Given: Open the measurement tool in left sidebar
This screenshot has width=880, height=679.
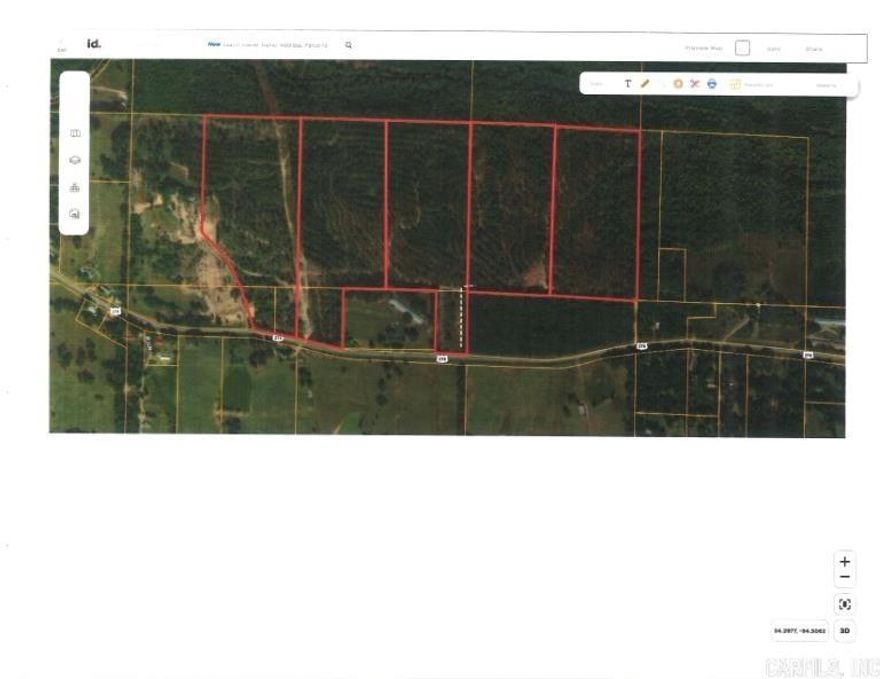Looking at the screenshot, I should (x=74, y=188).
